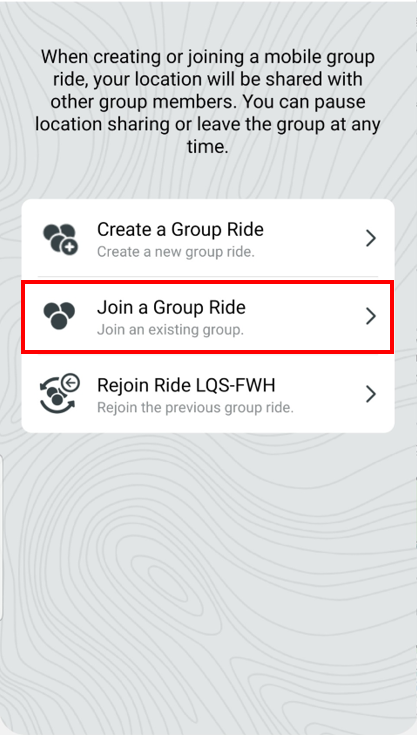Tap the blank space inside the Create a Group Ride row
The image size is (417, 735).
[314, 238]
